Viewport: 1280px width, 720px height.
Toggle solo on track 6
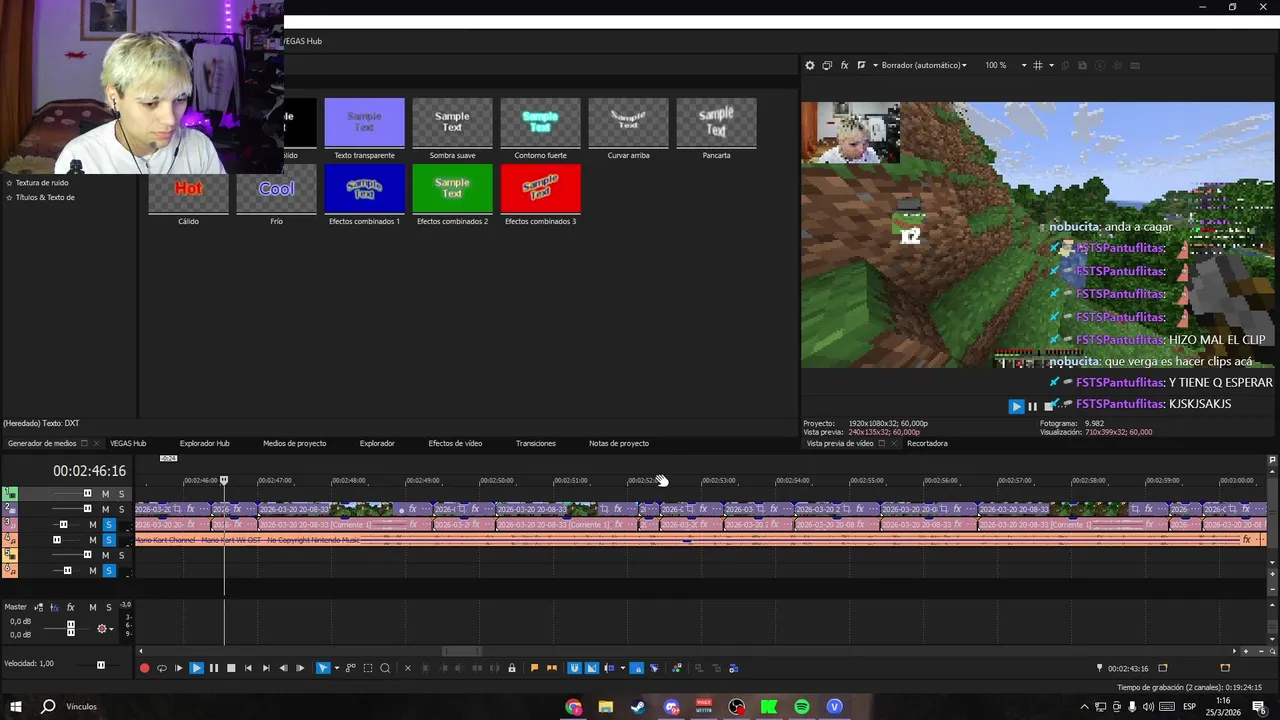[x=109, y=571]
